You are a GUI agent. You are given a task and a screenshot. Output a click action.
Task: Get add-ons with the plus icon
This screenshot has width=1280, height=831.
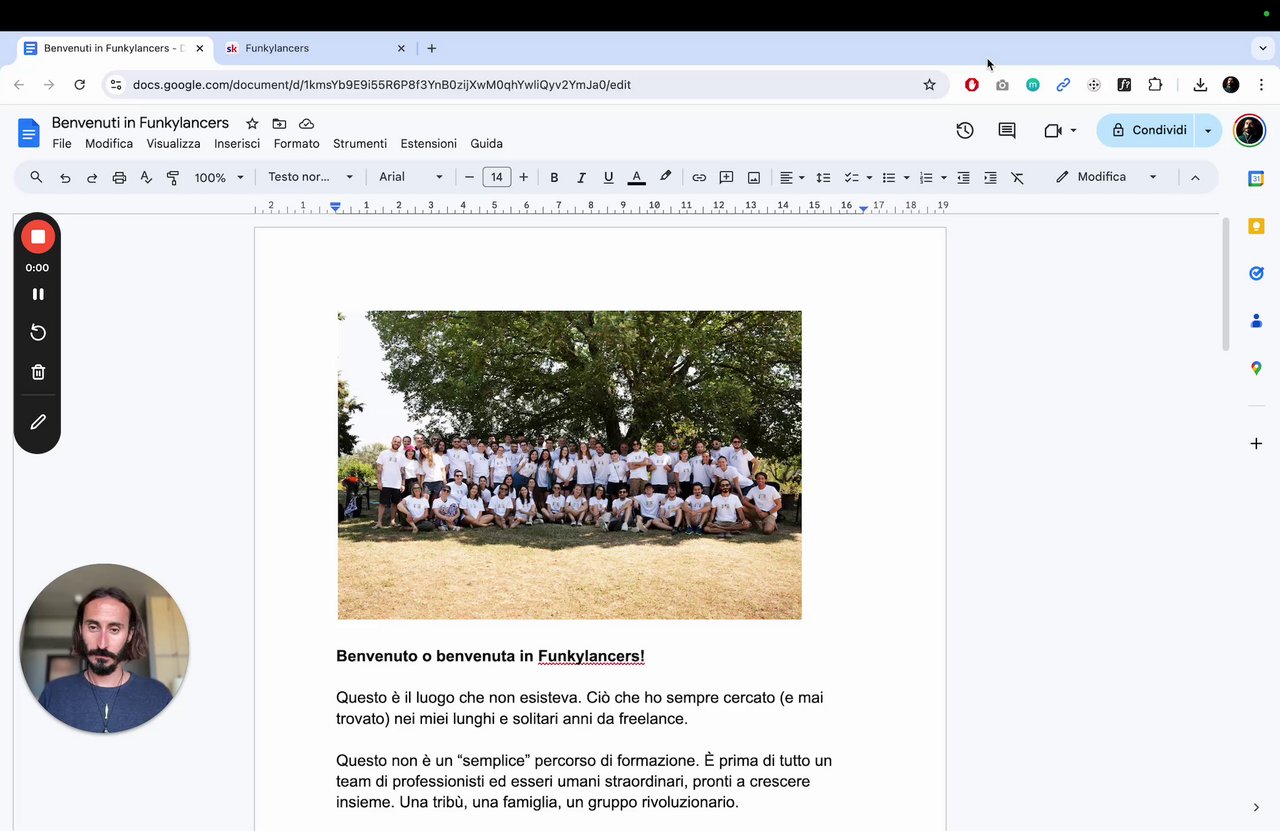point(1256,443)
